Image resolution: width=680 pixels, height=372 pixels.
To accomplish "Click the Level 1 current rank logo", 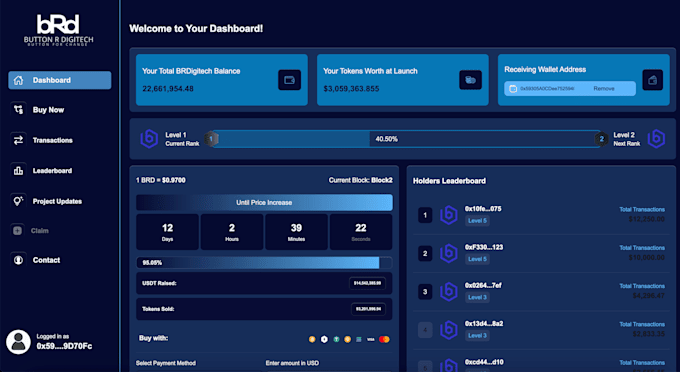I will pos(149,139).
